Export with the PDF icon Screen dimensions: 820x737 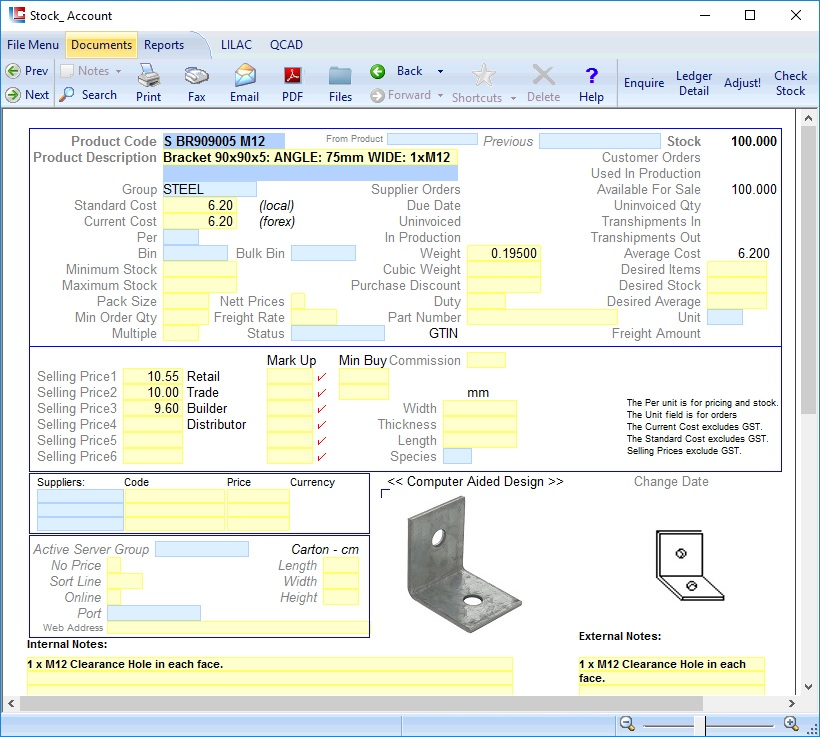tap(292, 76)
